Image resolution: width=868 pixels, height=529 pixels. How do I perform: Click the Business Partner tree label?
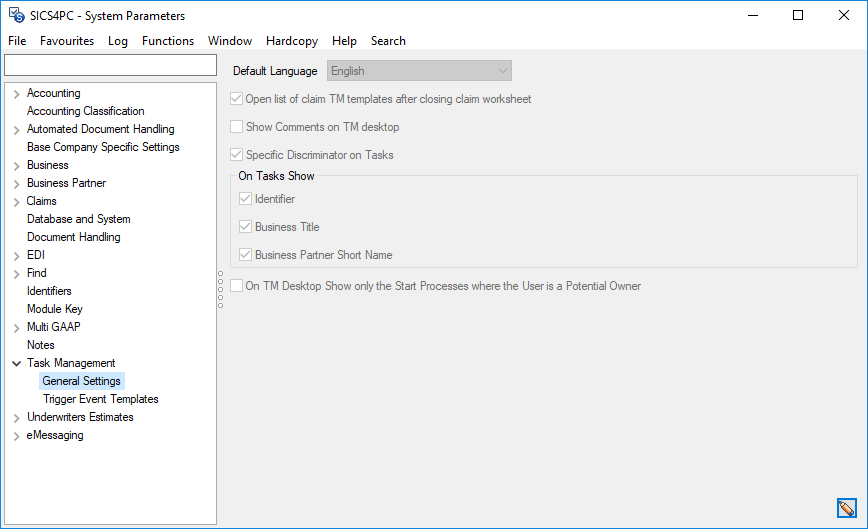(66, 183)
